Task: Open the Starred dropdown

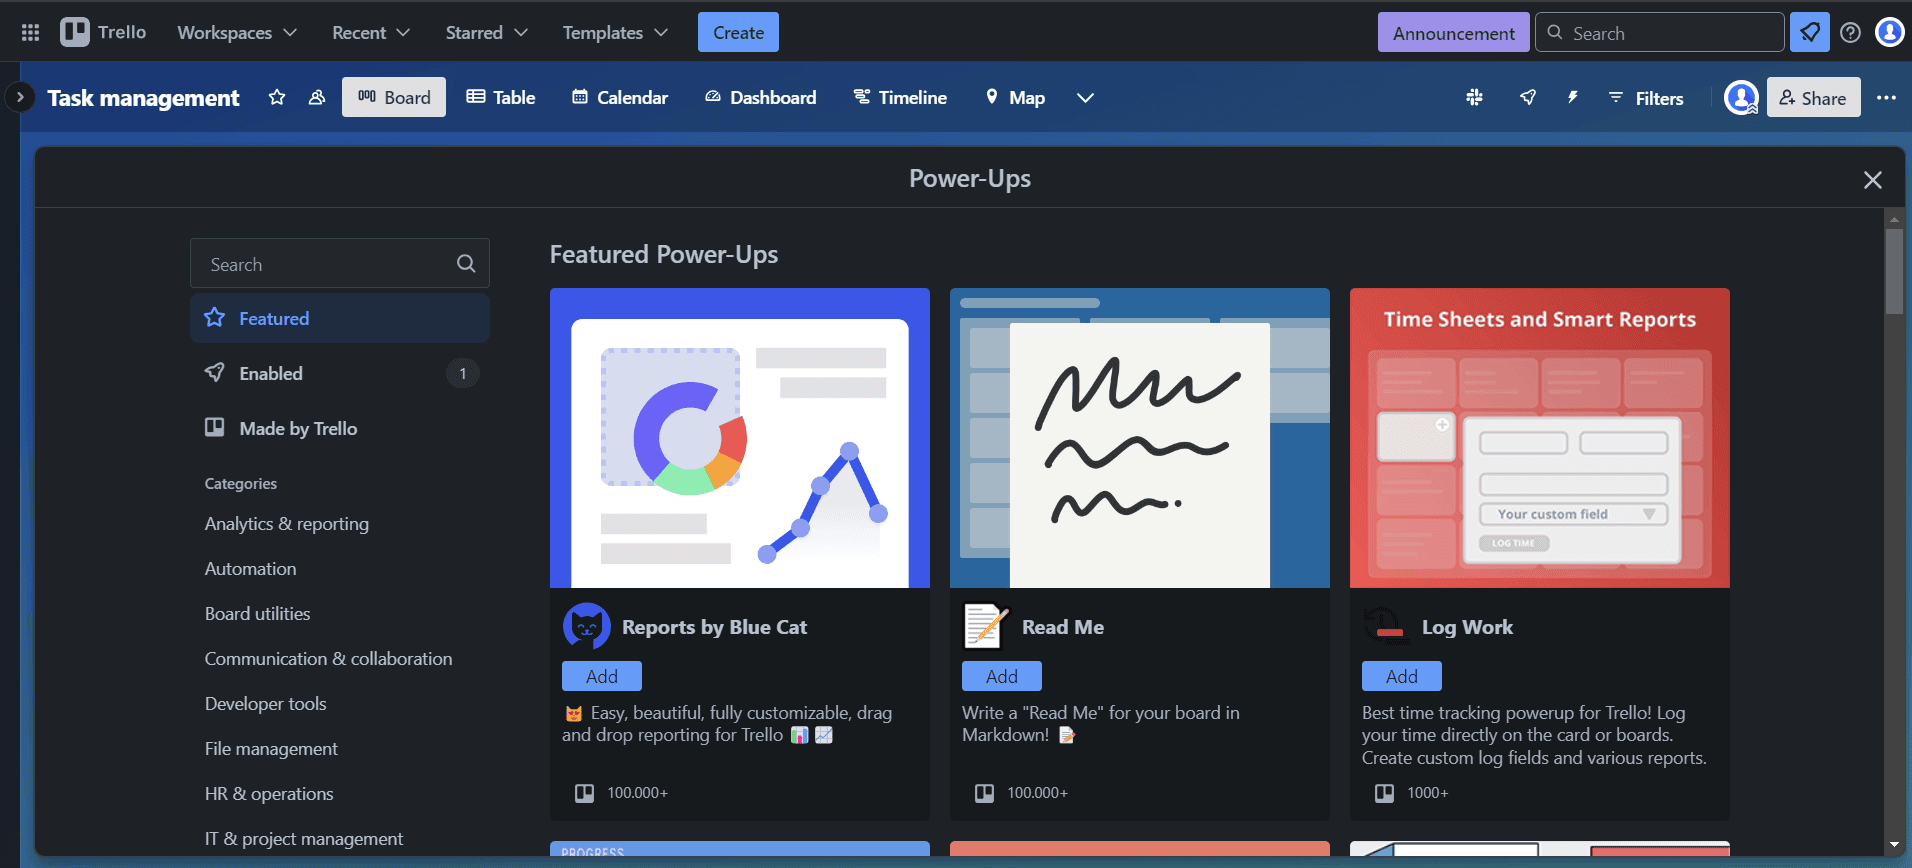Action: tap(486, 32)
